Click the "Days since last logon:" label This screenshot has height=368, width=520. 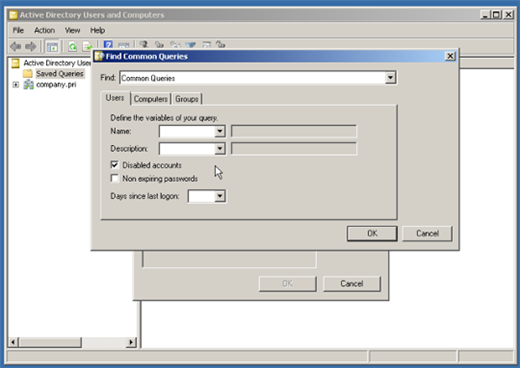(x=145, y=196)
